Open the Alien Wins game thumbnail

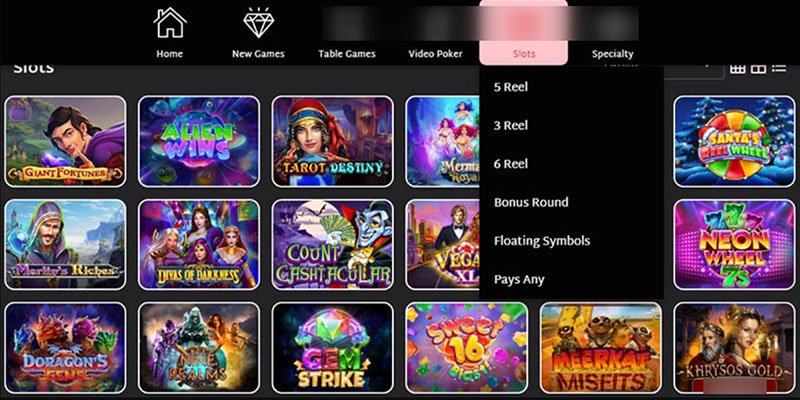pyautogui.click(x=199, y=141)
